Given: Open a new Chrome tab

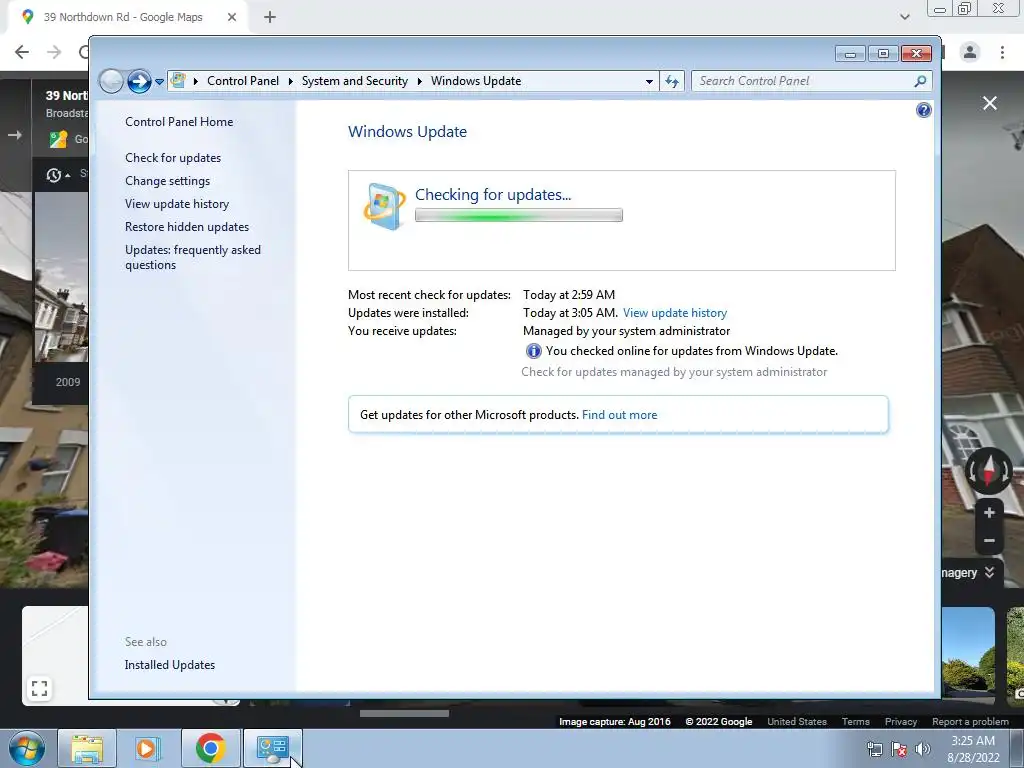Looking at the screenshot, I should 270,17.
